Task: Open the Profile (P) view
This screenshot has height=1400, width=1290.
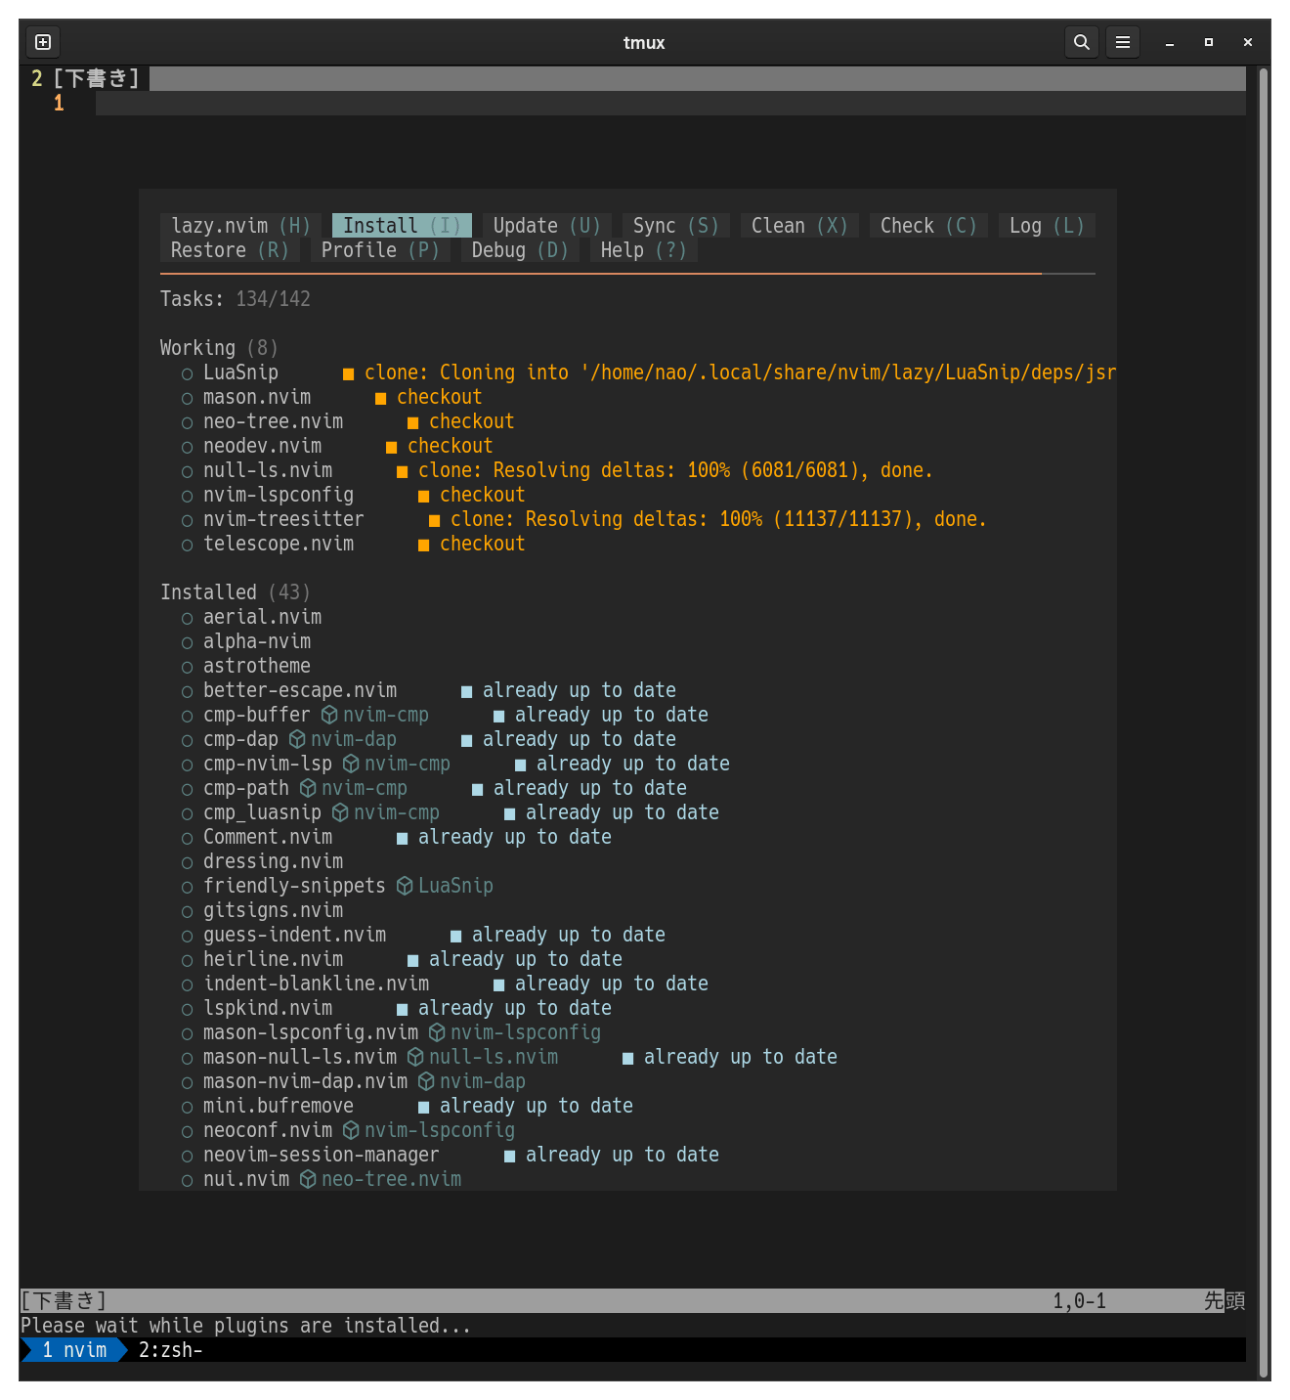Action: (380, 250)
